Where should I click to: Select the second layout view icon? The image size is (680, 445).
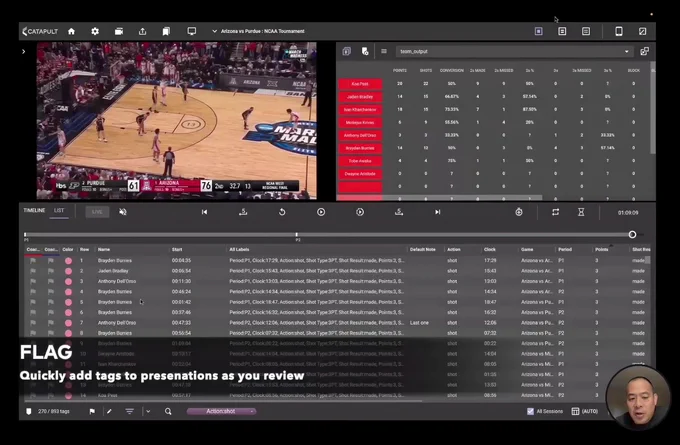[562, 31]
